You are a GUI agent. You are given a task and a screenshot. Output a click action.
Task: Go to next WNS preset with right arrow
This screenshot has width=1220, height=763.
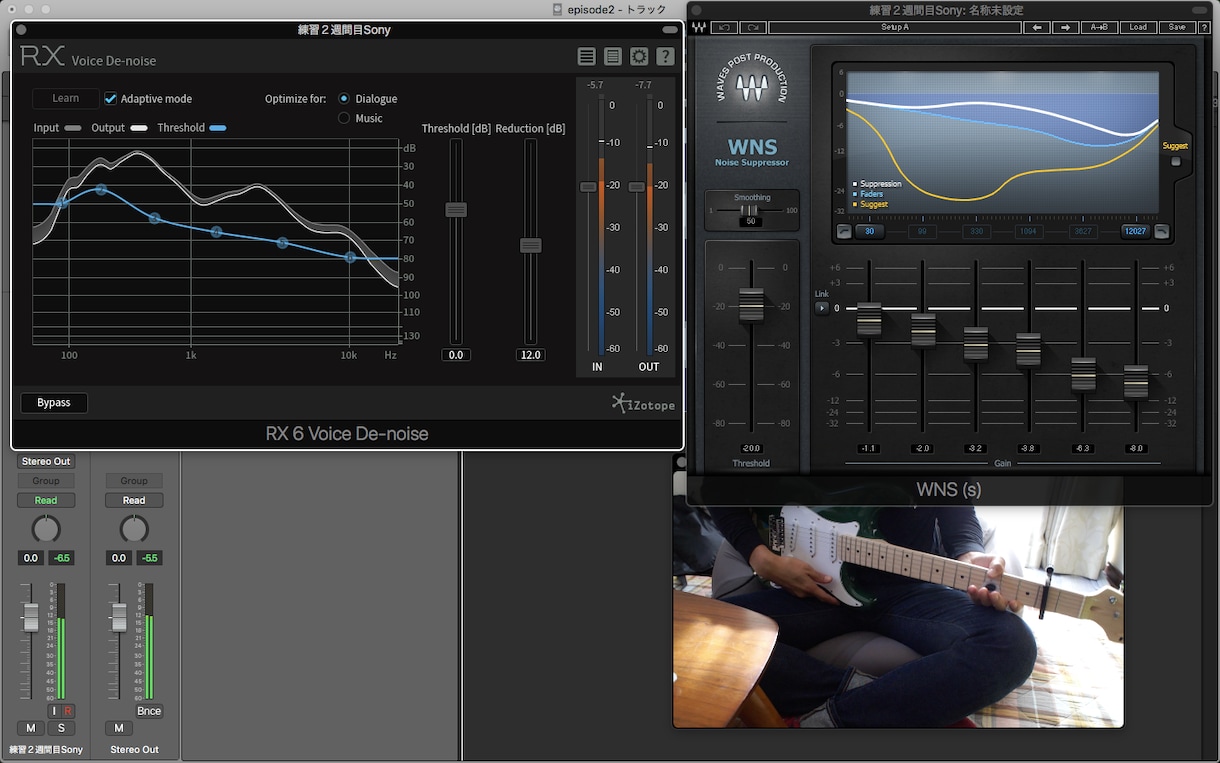[x=1065, y=27]
